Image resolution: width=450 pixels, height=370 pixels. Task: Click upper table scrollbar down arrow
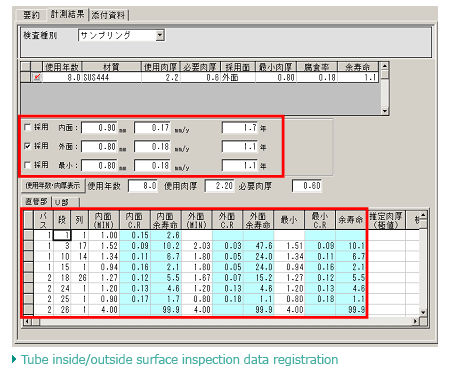(385, 111)
